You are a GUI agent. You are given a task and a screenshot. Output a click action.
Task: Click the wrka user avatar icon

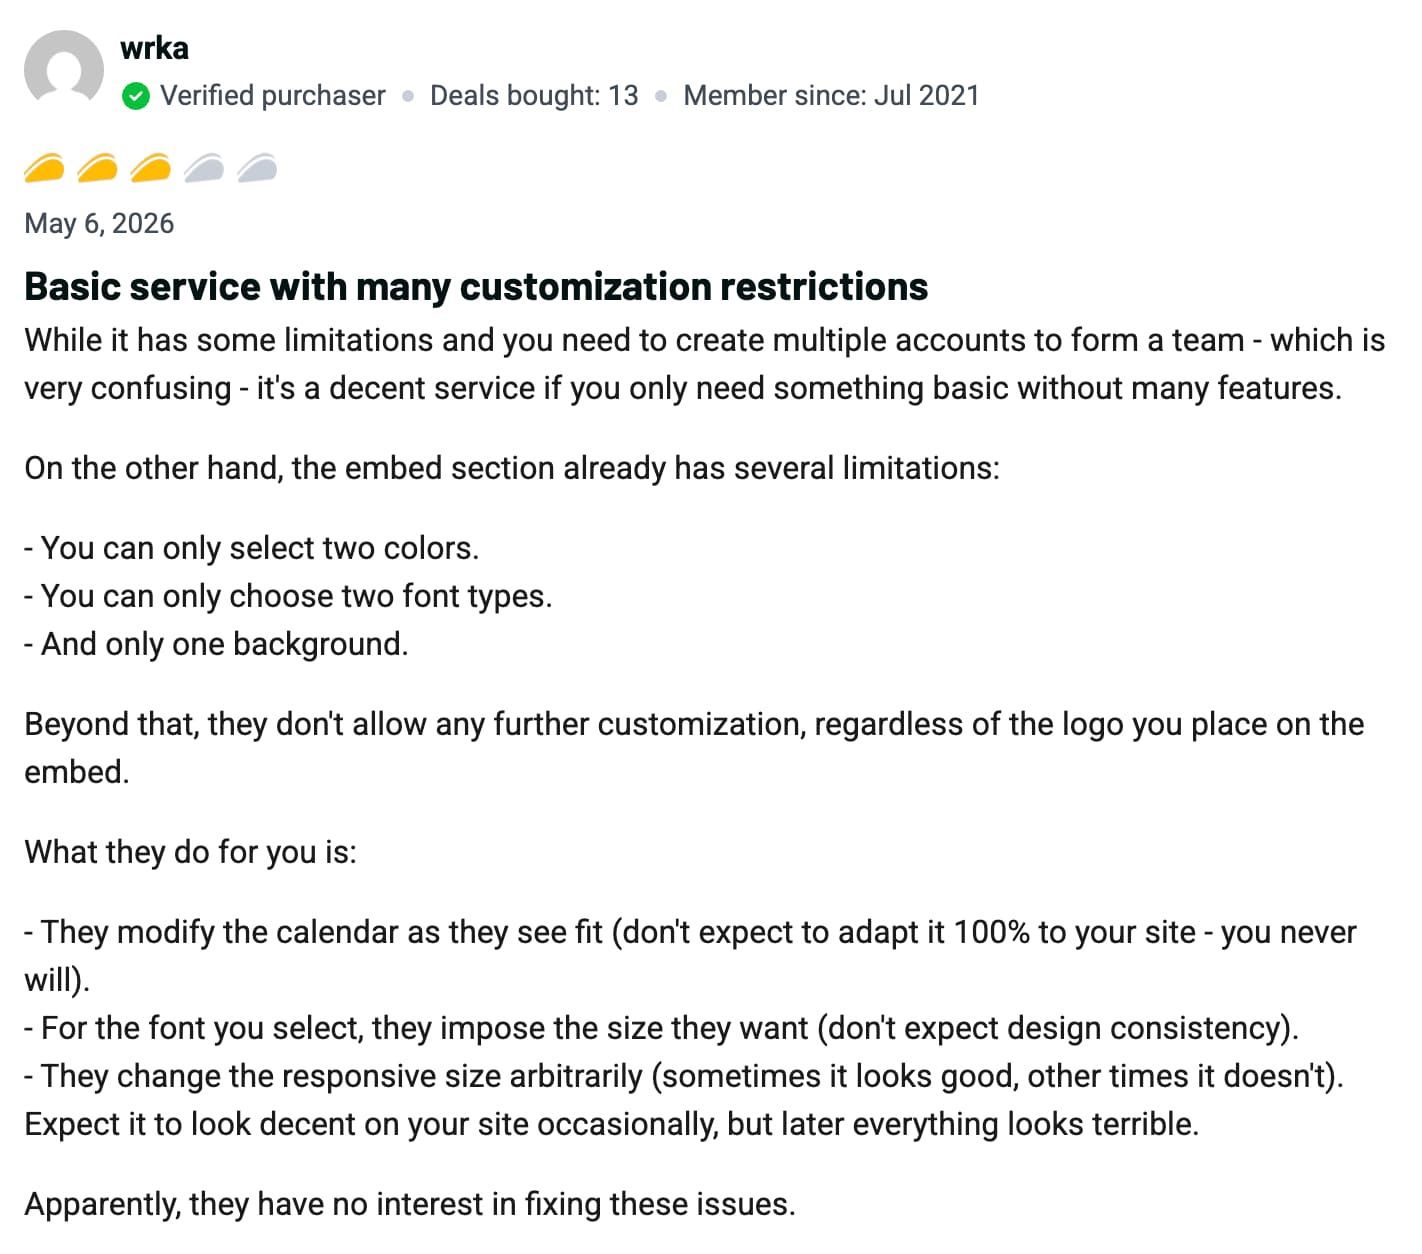pyautogui.click(x=64, y=68)
